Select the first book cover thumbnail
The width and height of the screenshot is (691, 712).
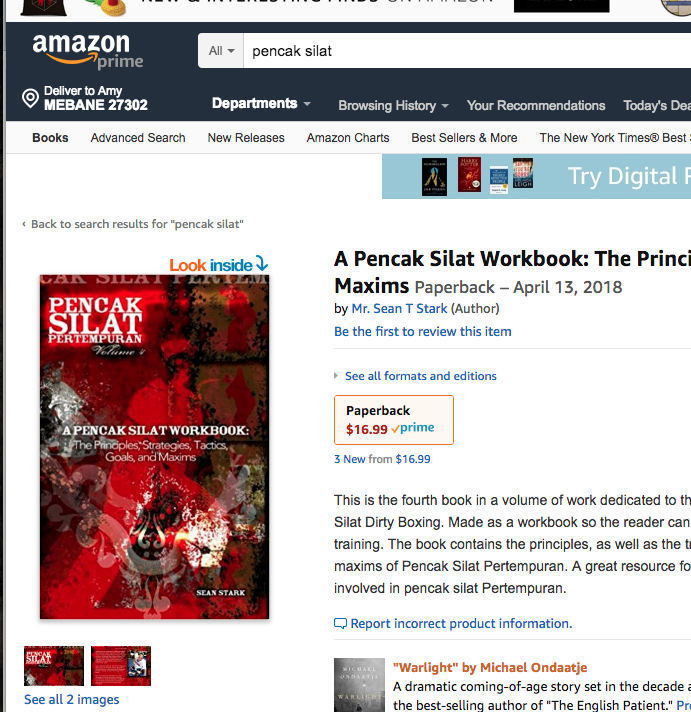[54, 666]
